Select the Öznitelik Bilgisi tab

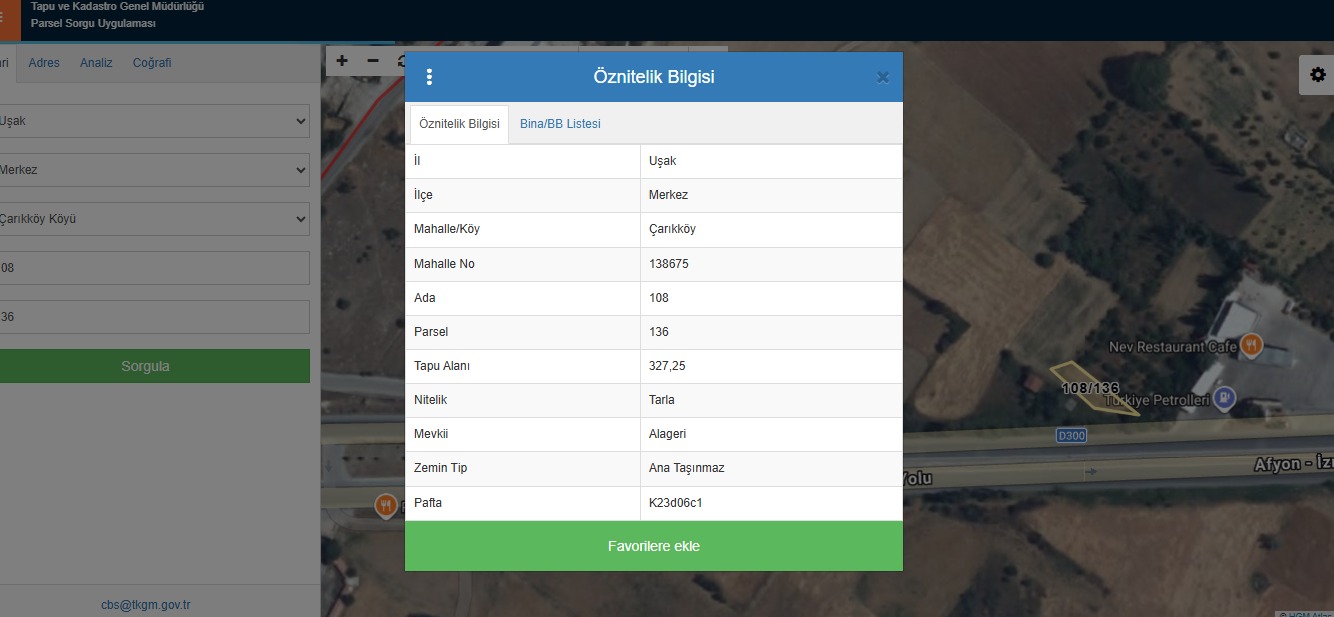459,124
